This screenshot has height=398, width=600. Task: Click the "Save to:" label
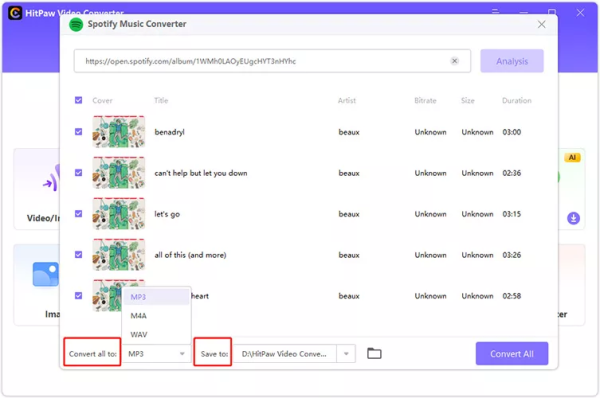214,354
